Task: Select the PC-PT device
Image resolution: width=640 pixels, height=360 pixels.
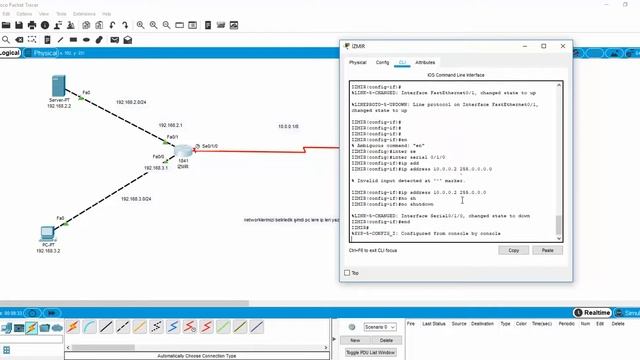Action: [x=47, y=233]
